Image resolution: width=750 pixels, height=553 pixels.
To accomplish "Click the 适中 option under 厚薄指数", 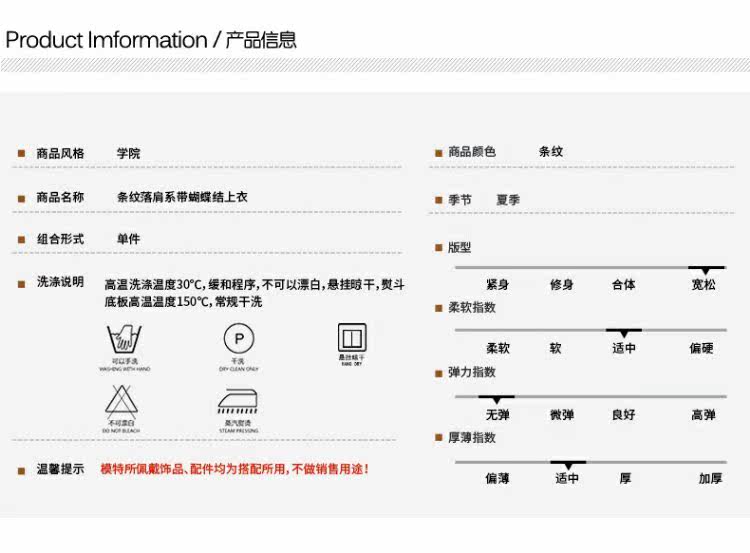I will click(x=567, y=478).
